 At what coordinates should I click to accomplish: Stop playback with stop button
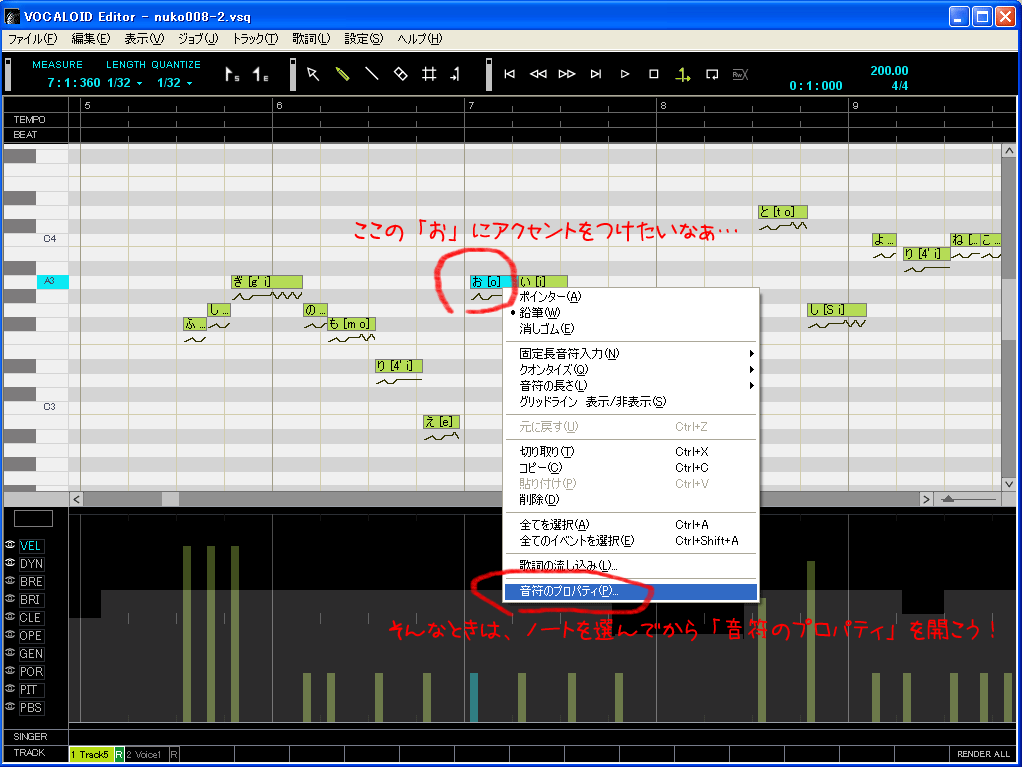point(654,74)
